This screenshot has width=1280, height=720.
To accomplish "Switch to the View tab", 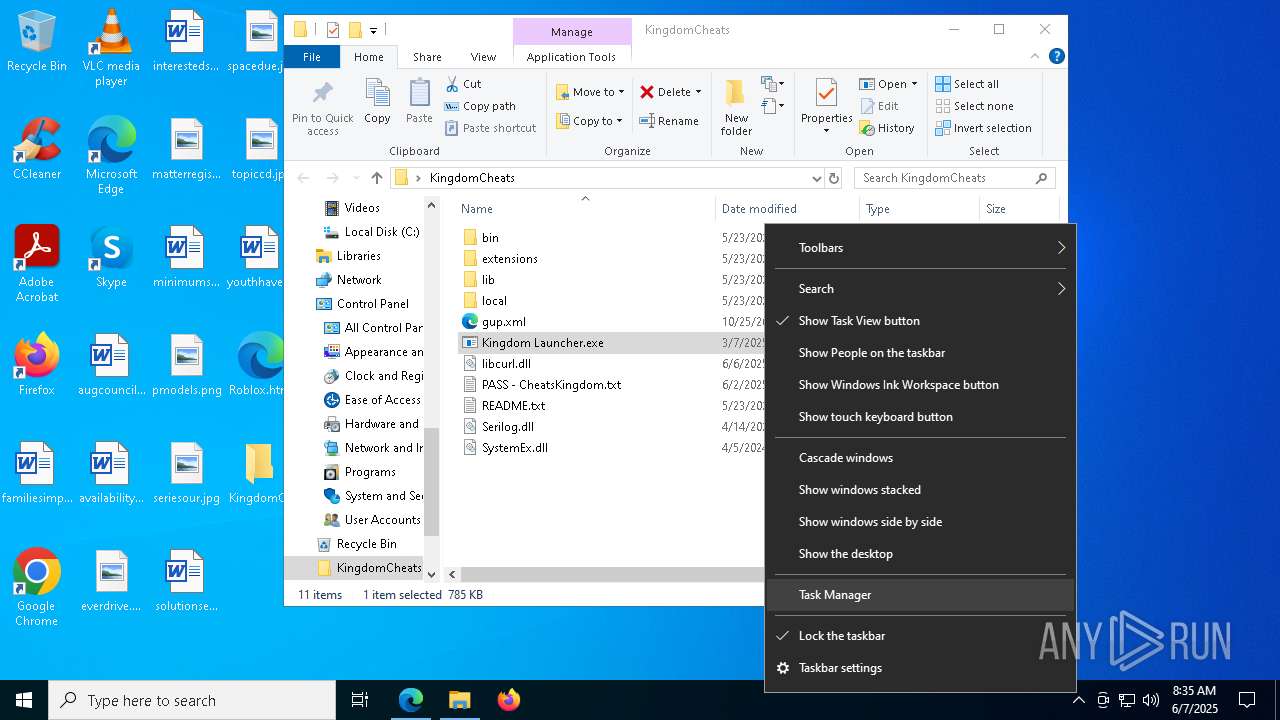I will click(x=483, y=57).
